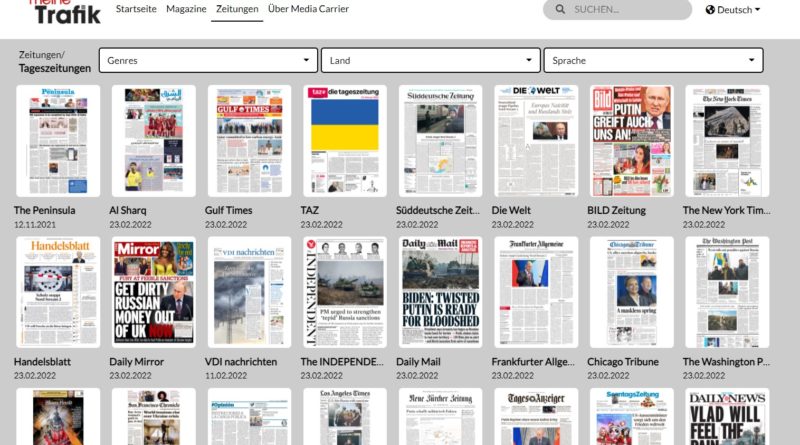Open Die Welt cover thumbnail
The image size is (800, 445).
pos(536,141)
